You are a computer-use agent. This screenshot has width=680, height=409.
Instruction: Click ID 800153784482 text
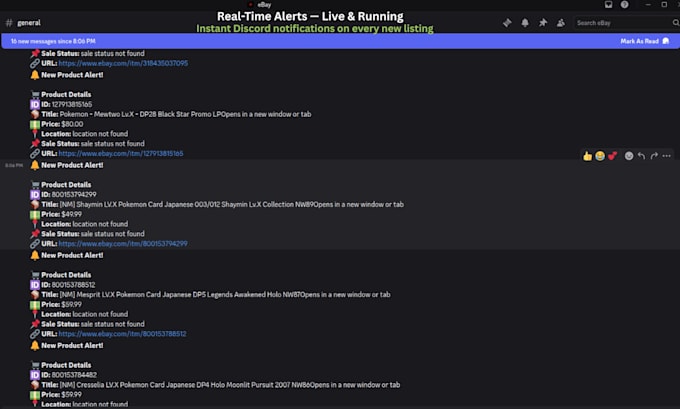(x=69, y=375)
